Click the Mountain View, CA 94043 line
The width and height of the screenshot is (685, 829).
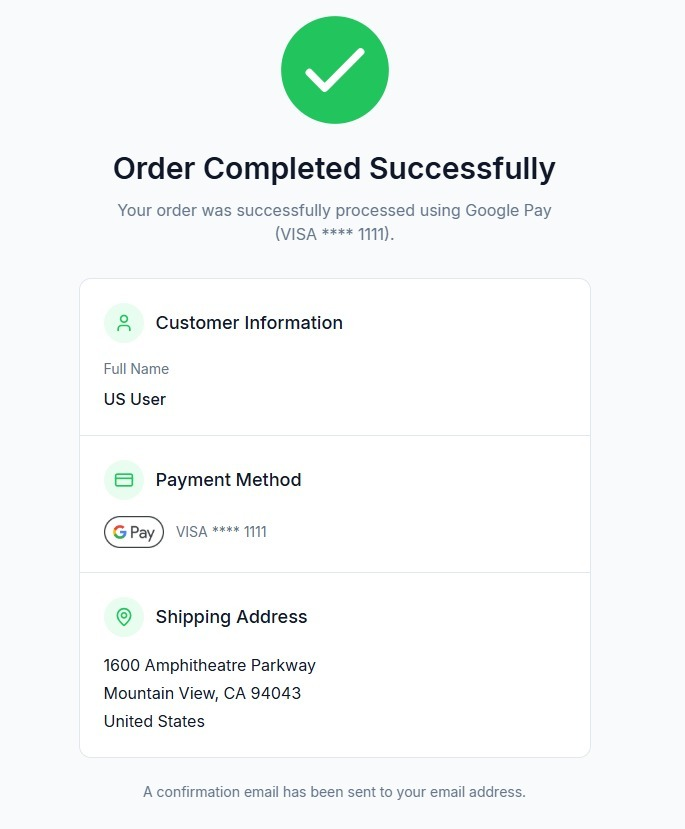(202, 693)
